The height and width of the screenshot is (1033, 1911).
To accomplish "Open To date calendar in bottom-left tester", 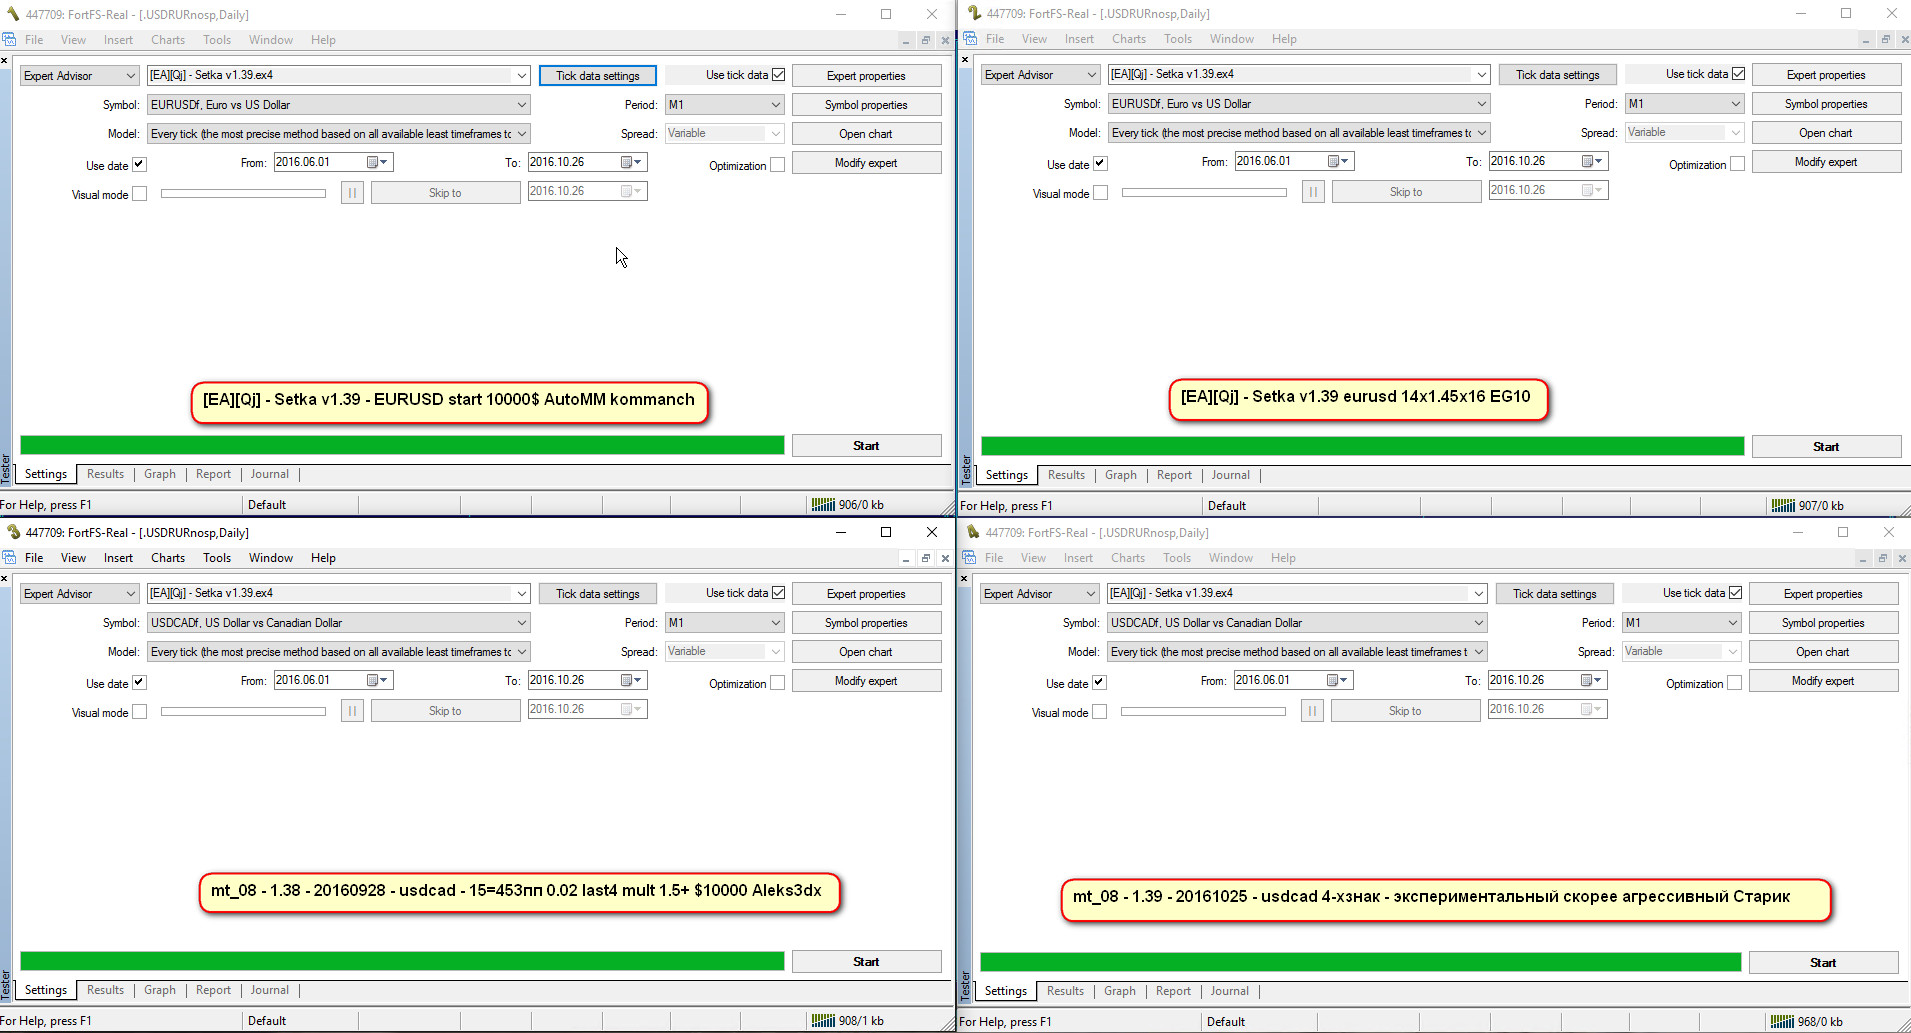I will (631, 680).
